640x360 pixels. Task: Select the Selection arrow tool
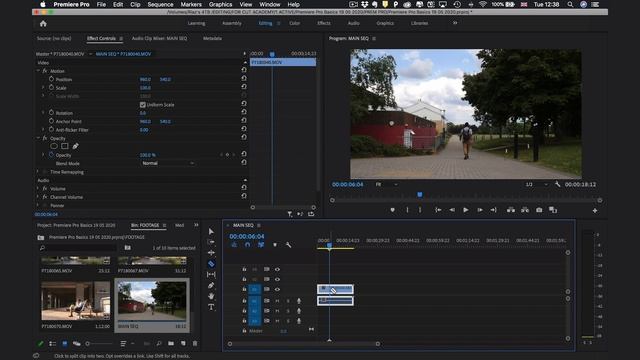pos(211,231)
